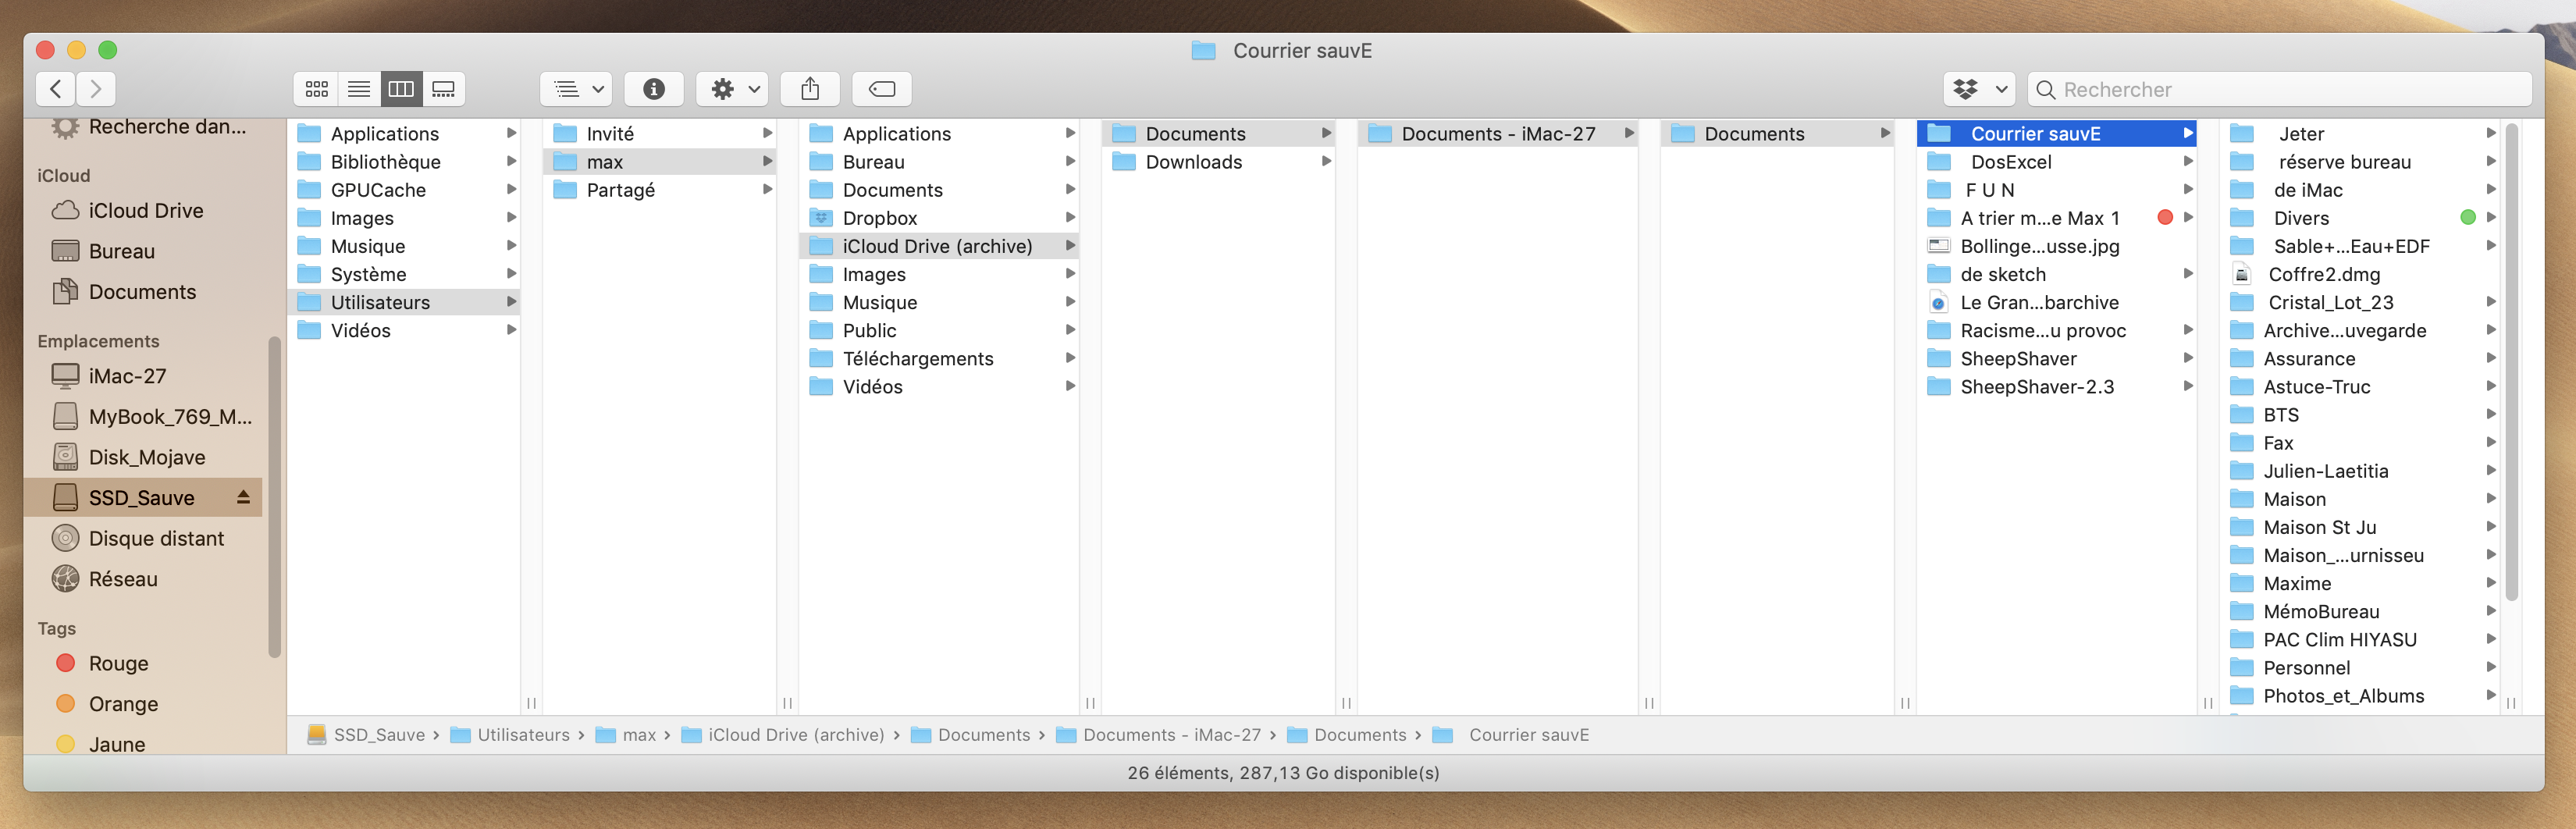This screenshot has width=2576, height=829.
Task: Expand the Documents - iMac-27 folder arrow
Action: coord(1629,134)
